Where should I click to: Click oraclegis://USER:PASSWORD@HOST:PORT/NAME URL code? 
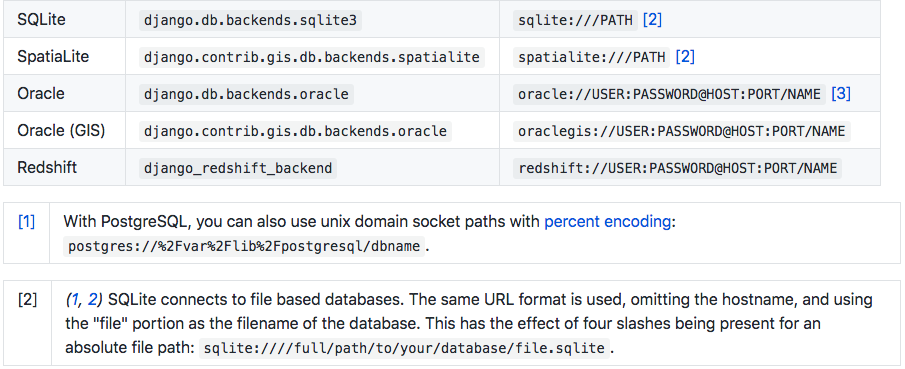tap(682, 131)
